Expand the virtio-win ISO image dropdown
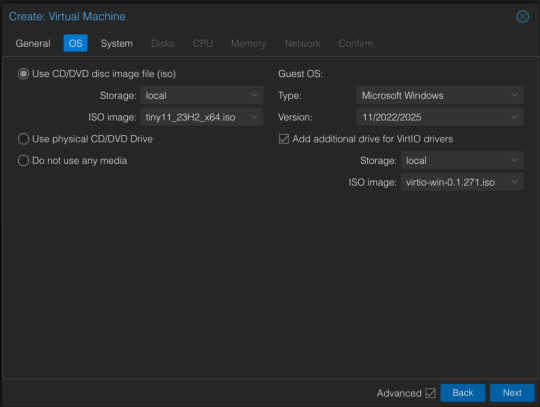Image resolution: width=540 pixels, height=407 pixels. (x=514, y=182)
